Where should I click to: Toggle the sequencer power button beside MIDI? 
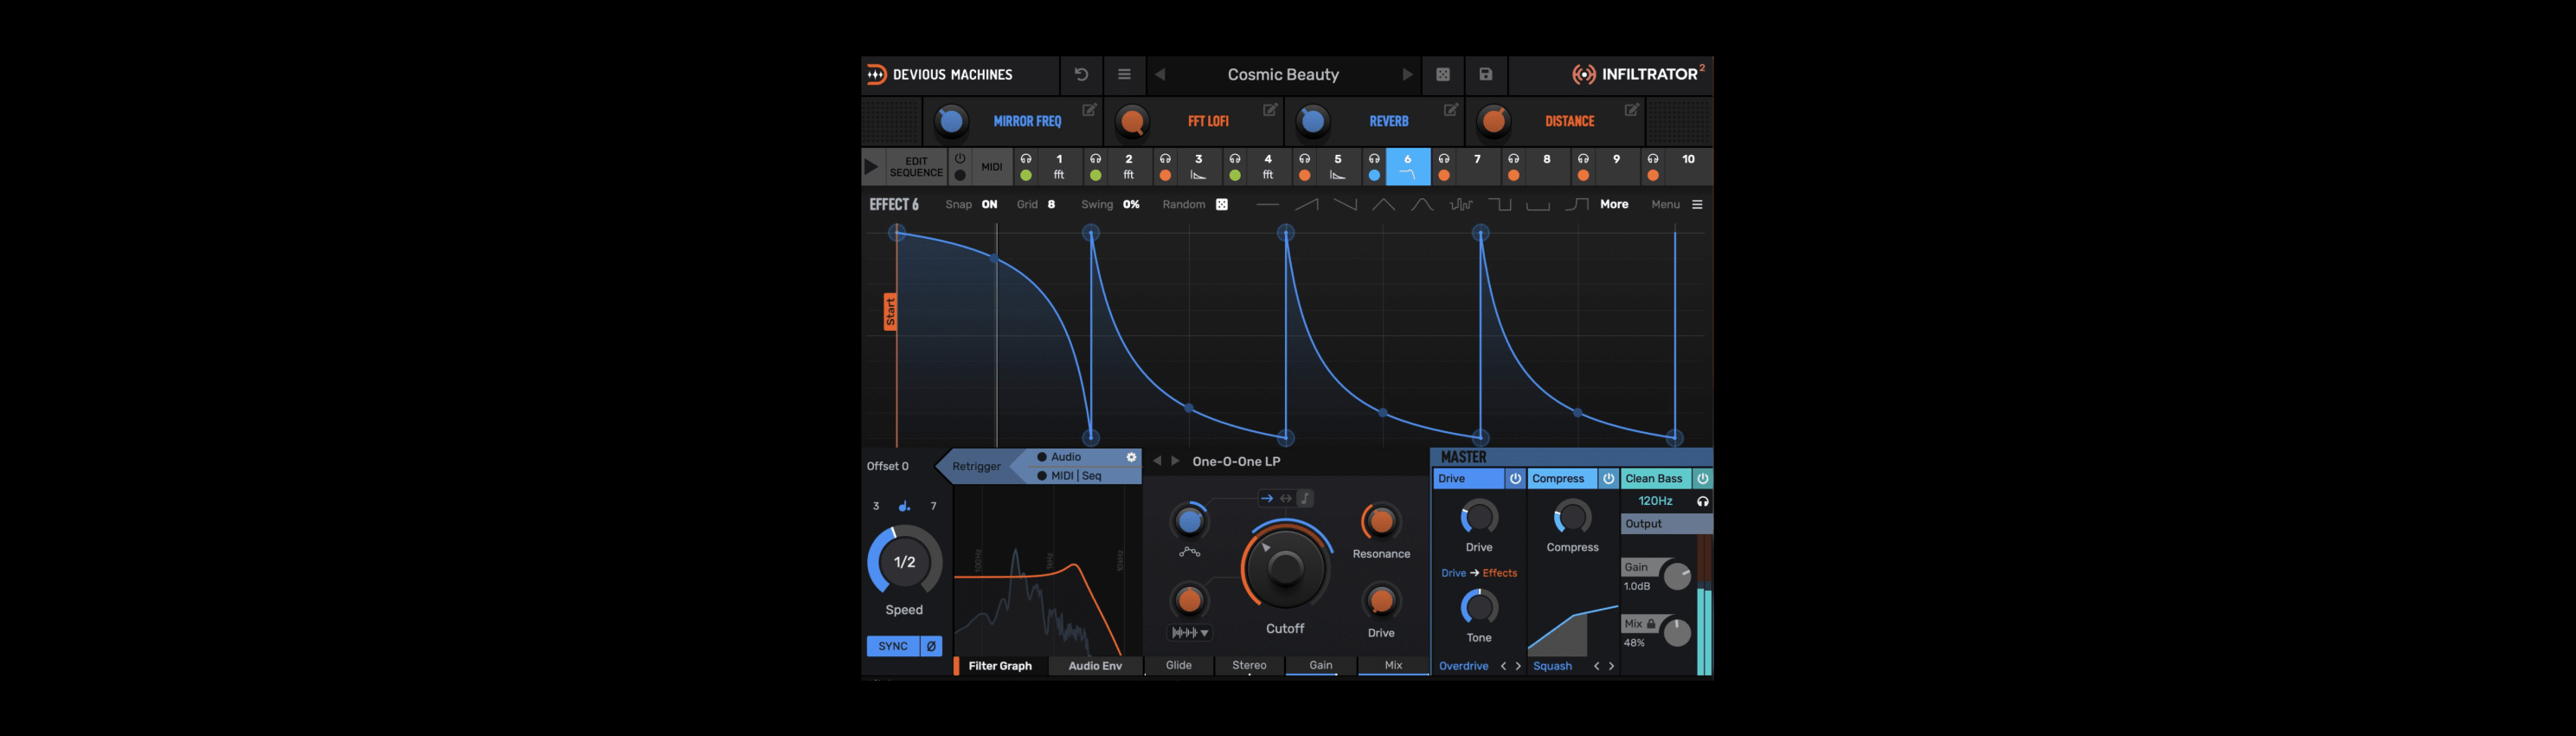(960, 158)
